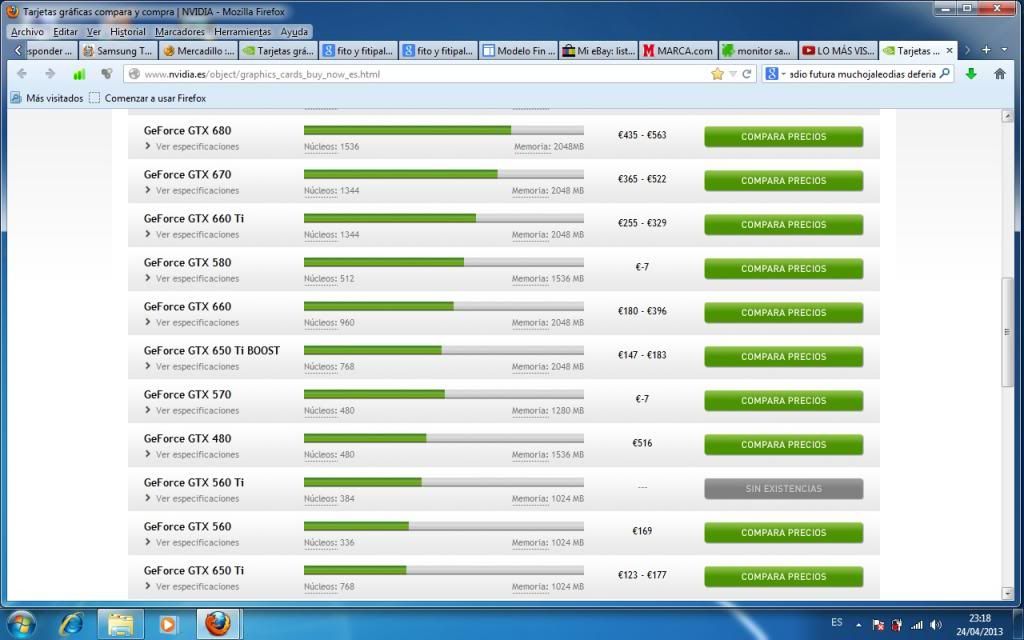Open the Windows Start menu orb
1024x640 pixels.
click(21, 624)
